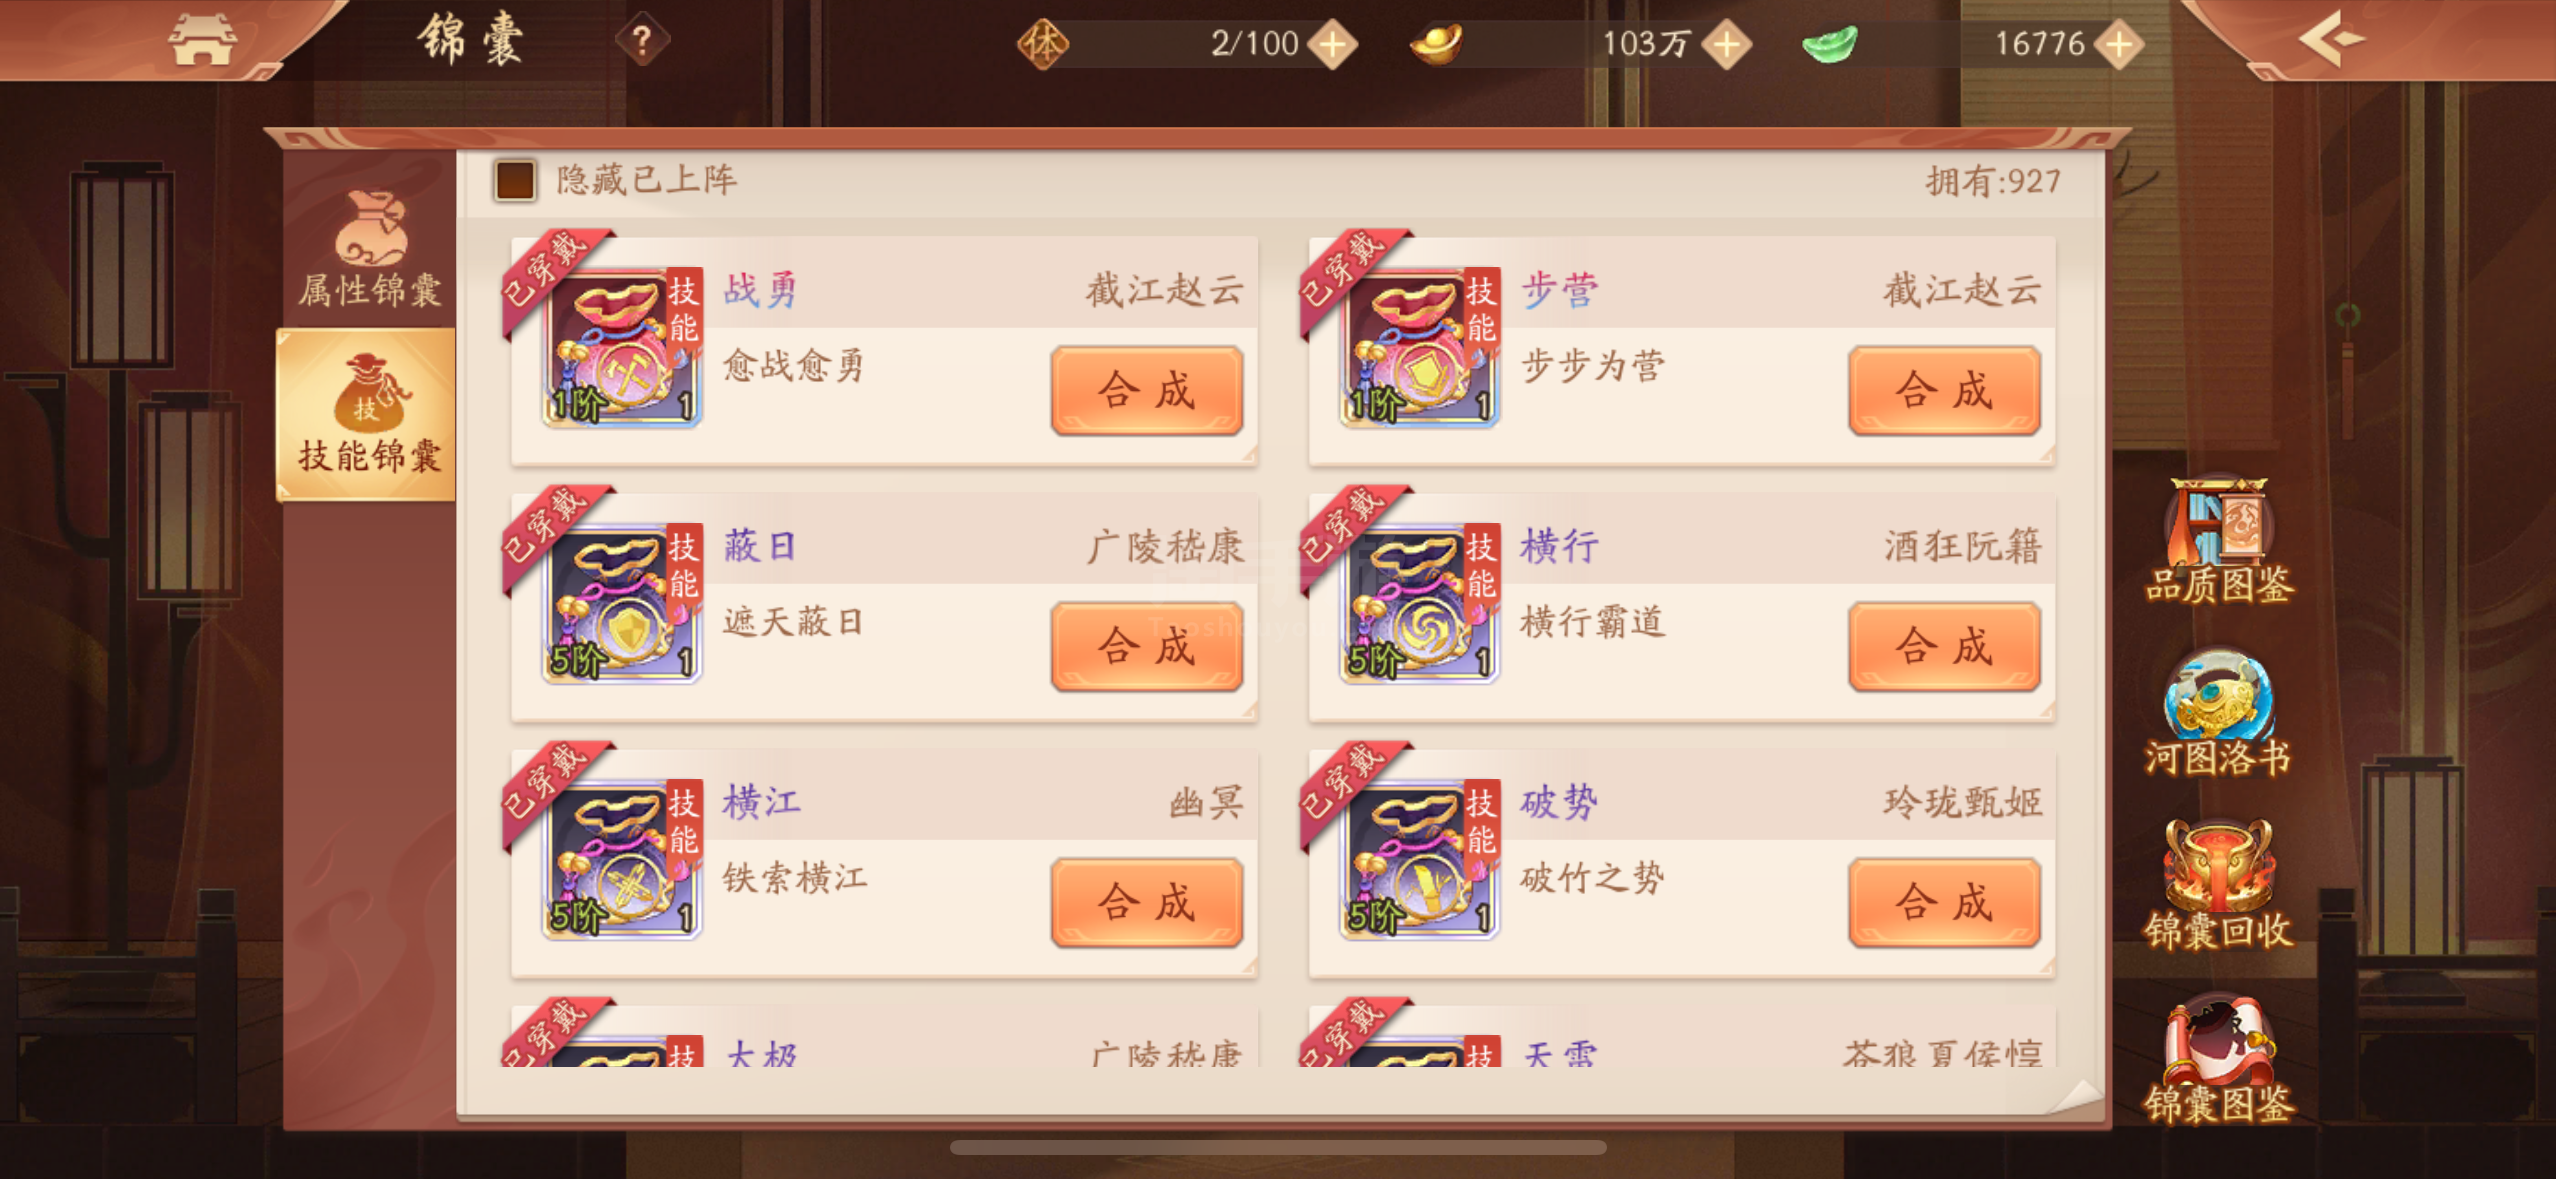Switch to the 技能锦囊 tab

click(x=367, y=414)
